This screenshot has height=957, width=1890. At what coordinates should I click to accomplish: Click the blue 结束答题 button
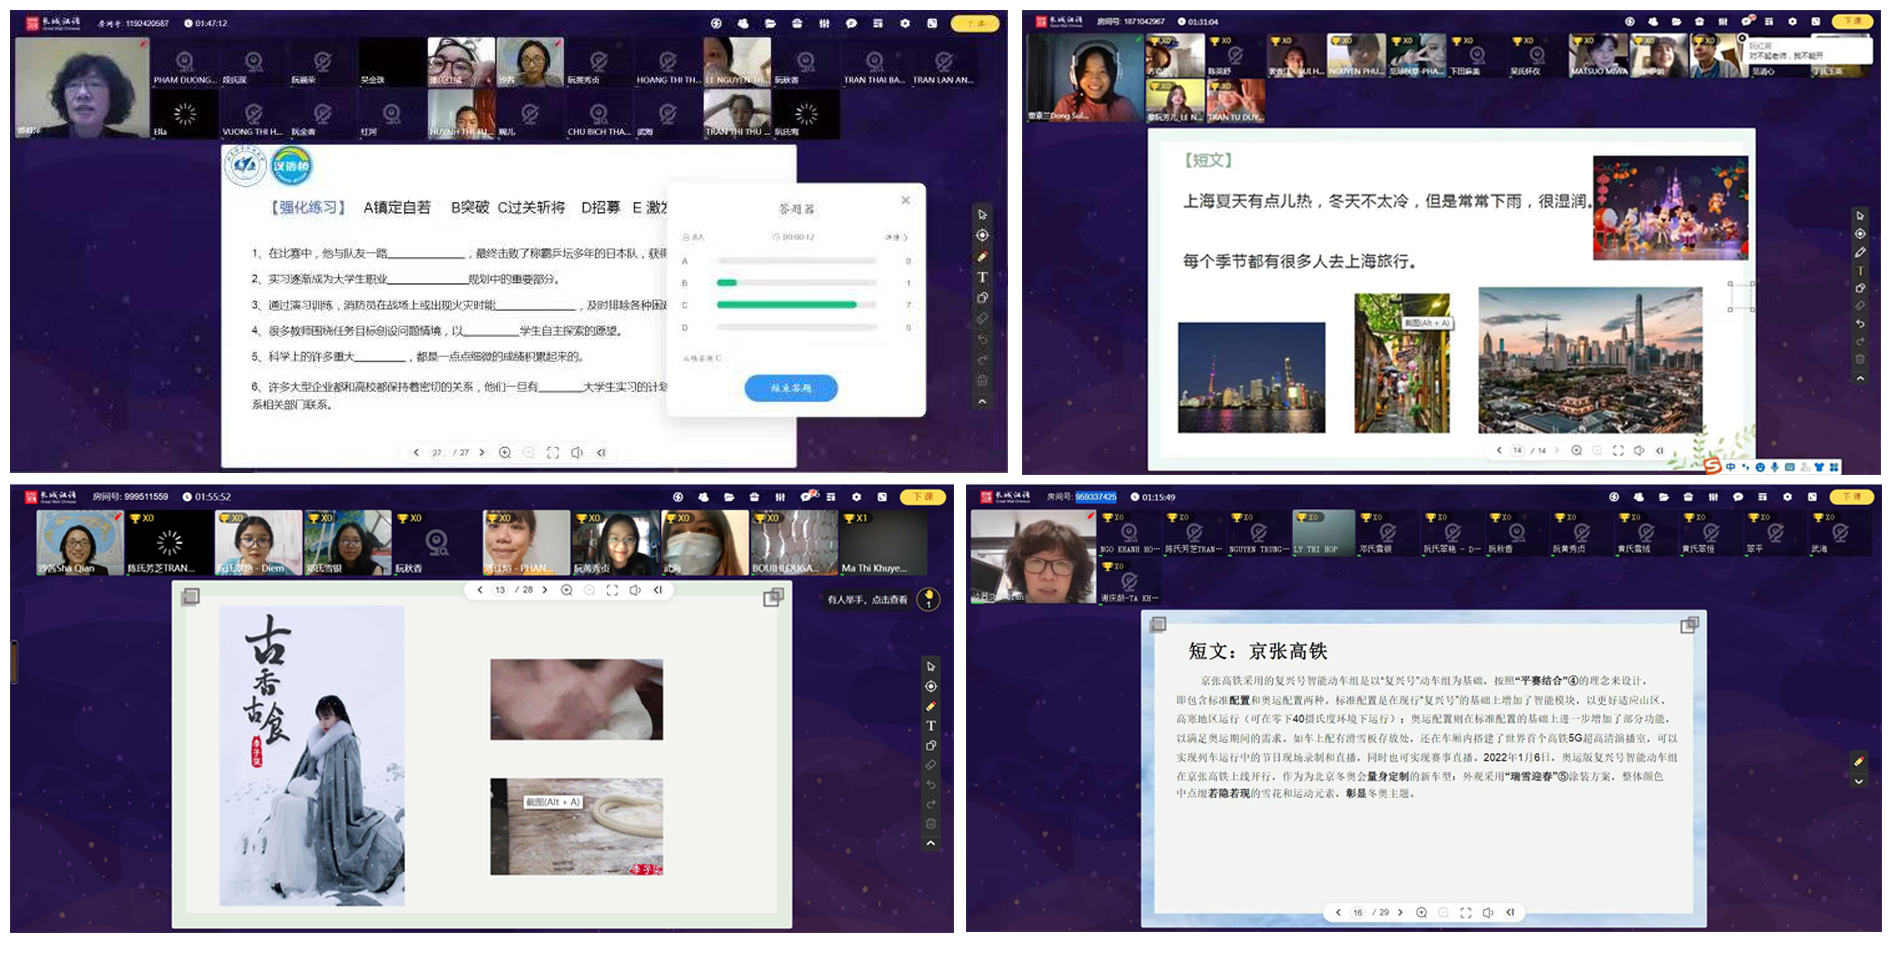pyautogui.click(x=790, y=388)
